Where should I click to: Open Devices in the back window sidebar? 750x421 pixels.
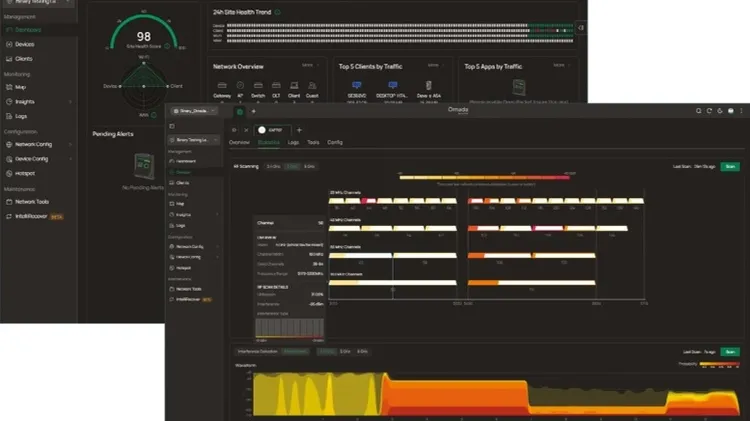click(26, 45)
